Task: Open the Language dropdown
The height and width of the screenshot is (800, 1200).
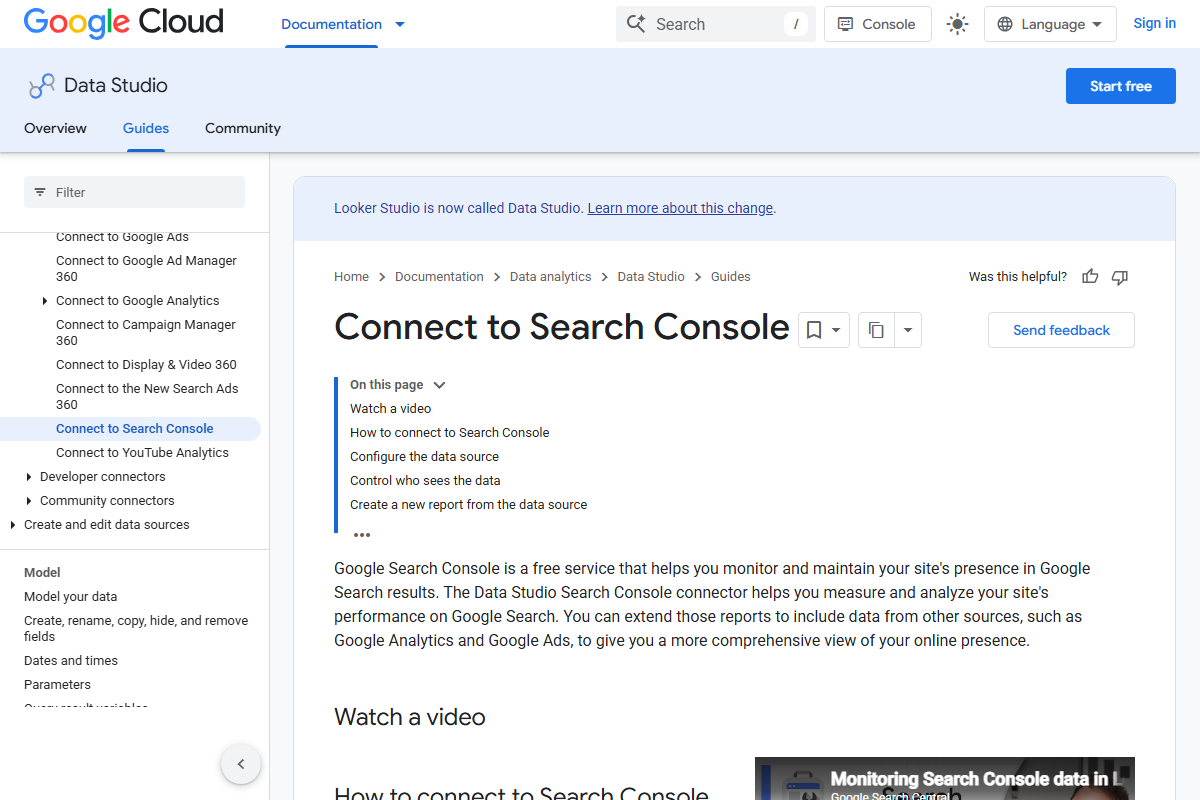Action: point(1050,24)
